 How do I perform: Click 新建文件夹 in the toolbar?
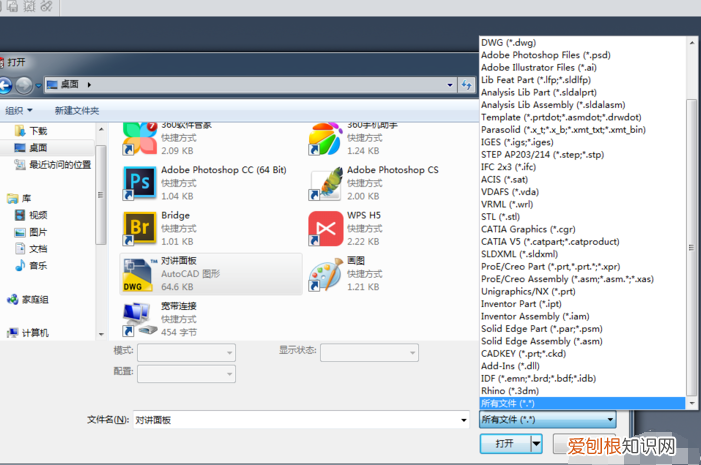click(78, 110)
